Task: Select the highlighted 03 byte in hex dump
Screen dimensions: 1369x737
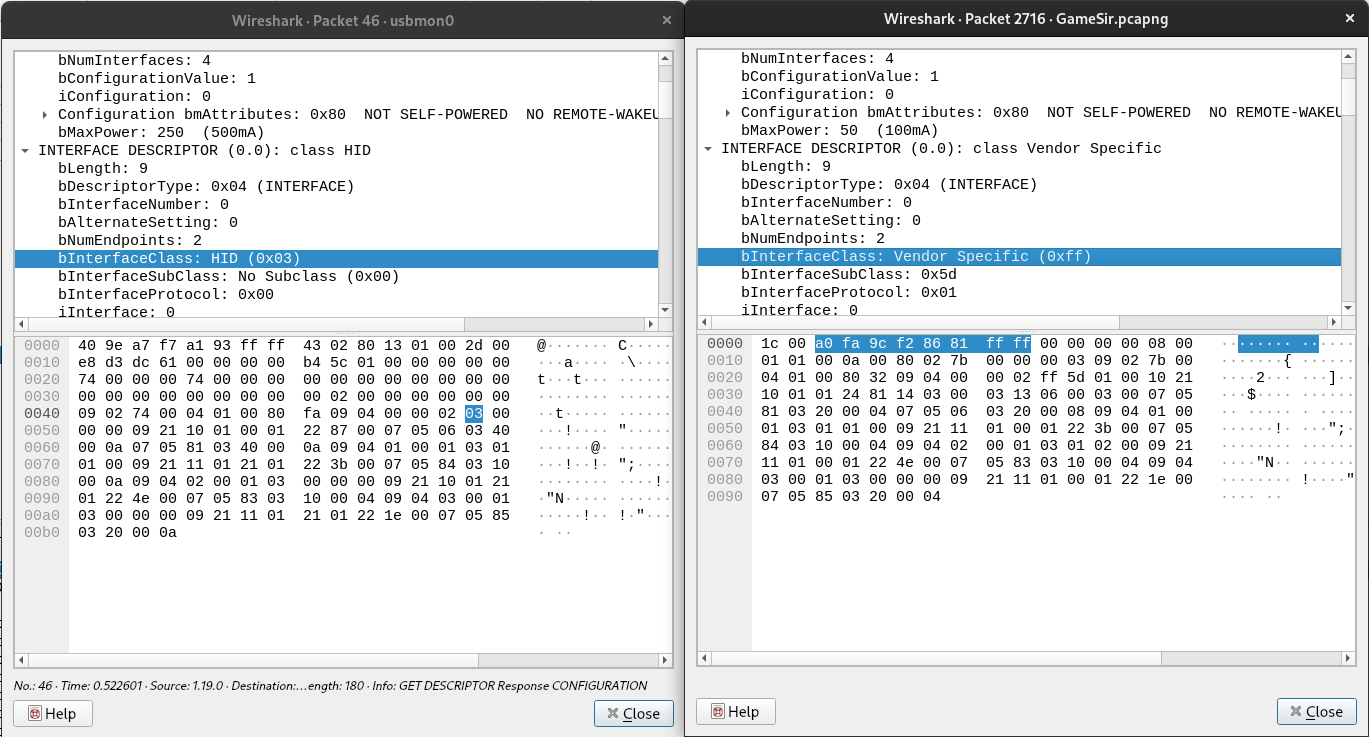Action: click(x=475, y=411)
